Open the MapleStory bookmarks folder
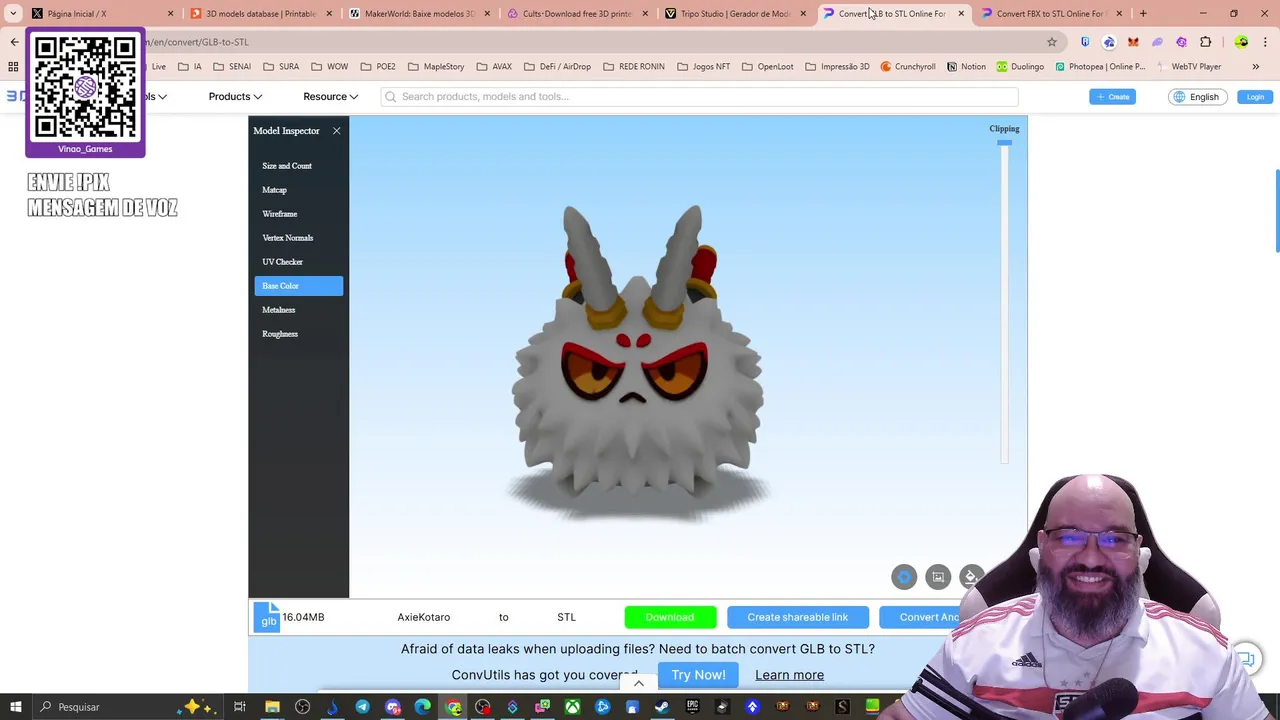 436,67
